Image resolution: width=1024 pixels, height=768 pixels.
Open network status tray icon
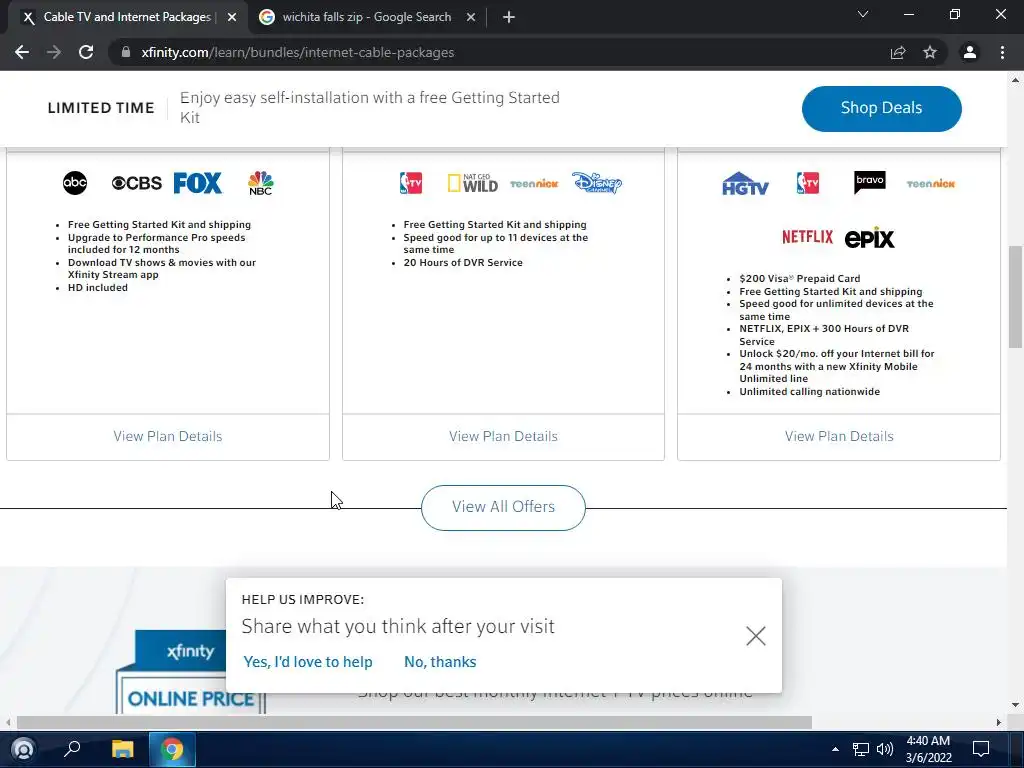tap(861, 750)
